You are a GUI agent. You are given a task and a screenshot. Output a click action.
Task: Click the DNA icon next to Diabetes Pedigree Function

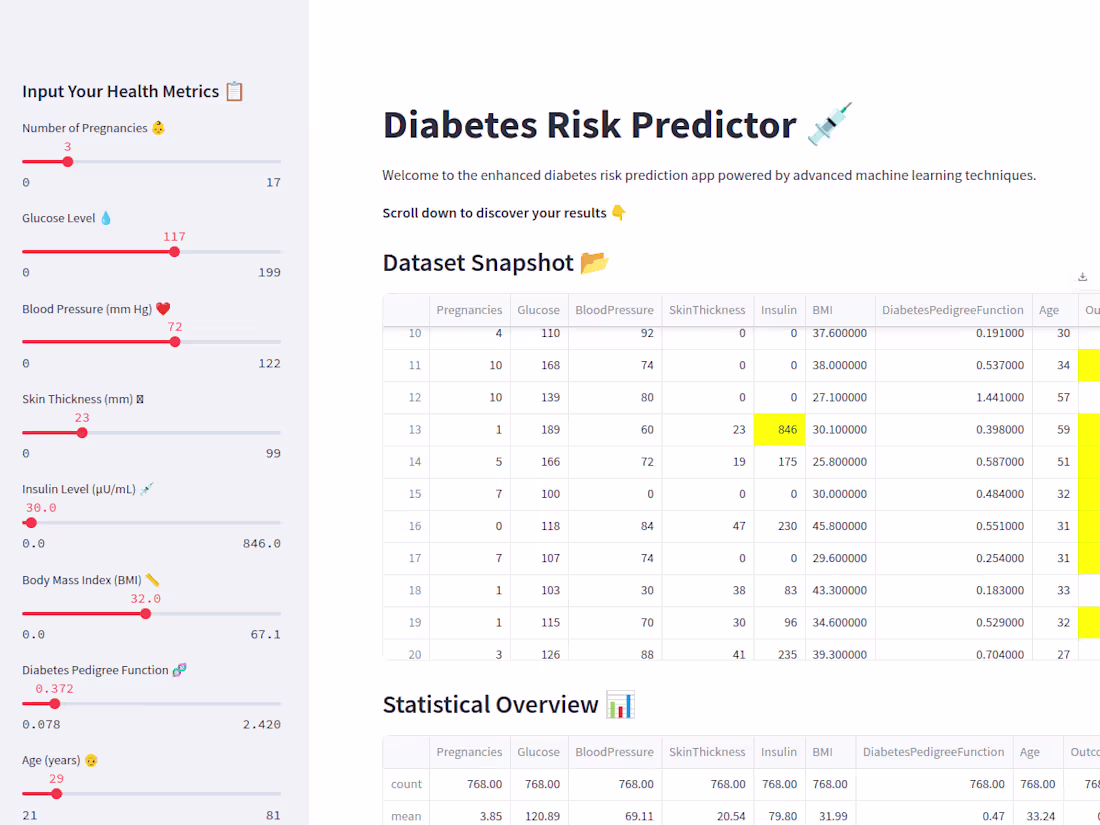tap(181, 669)
